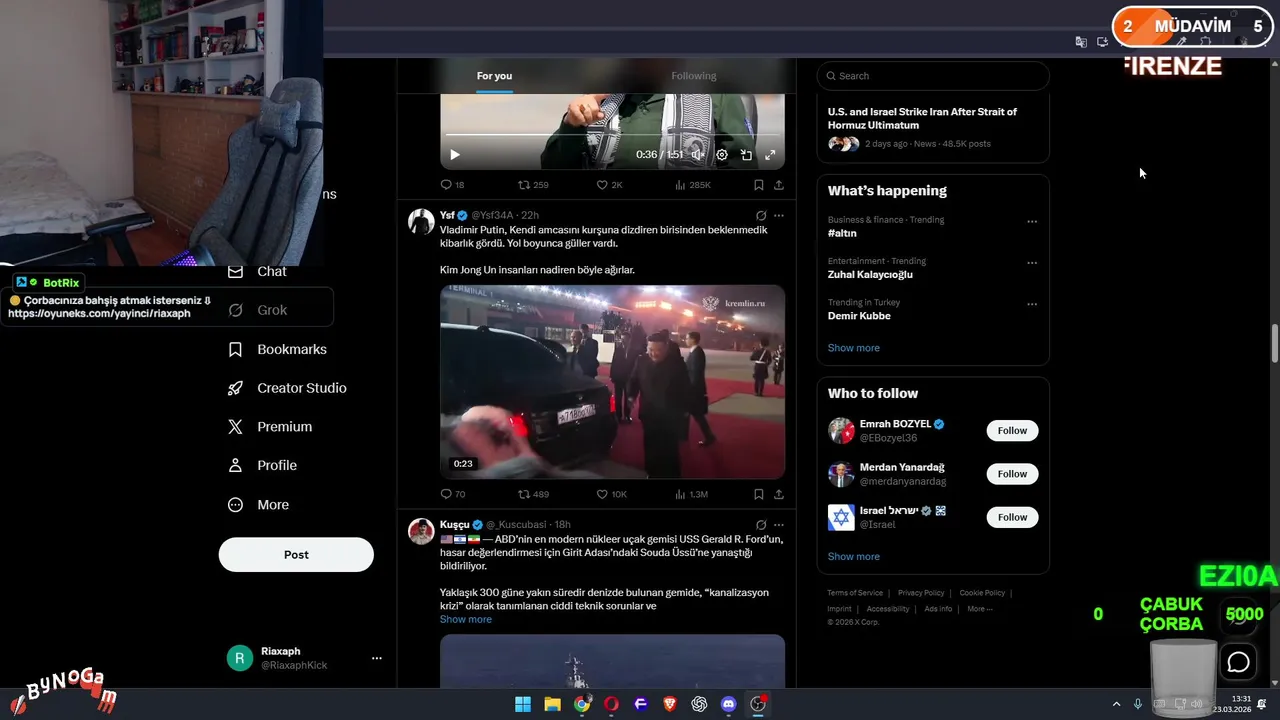1280x720 pixels.
Task: Repost the Ysf post with 489 reposts
Action: tap(533, 494)
